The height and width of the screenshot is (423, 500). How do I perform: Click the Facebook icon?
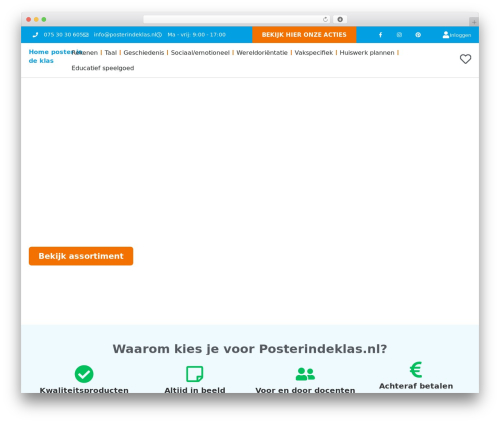pos(380,35)
